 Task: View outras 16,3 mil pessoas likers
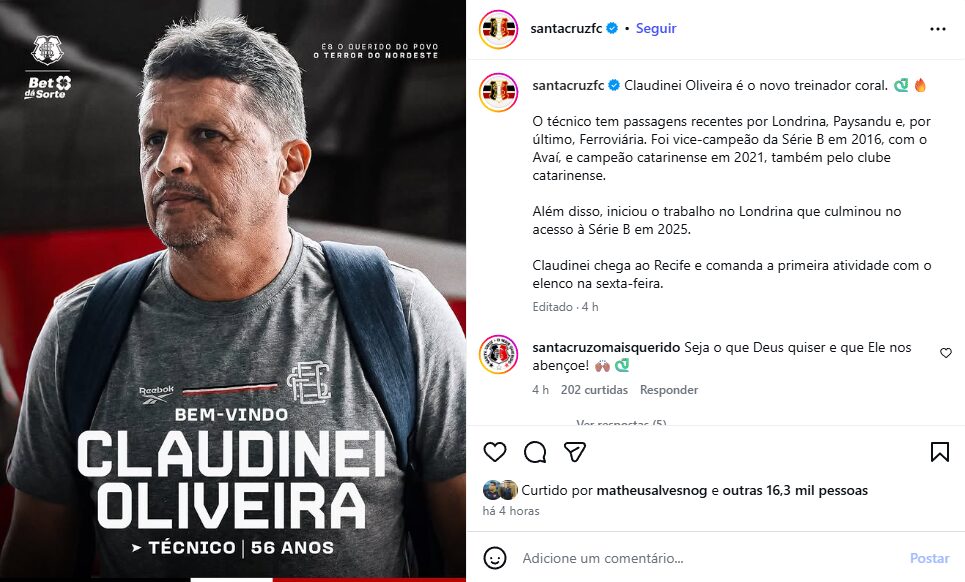795,490
